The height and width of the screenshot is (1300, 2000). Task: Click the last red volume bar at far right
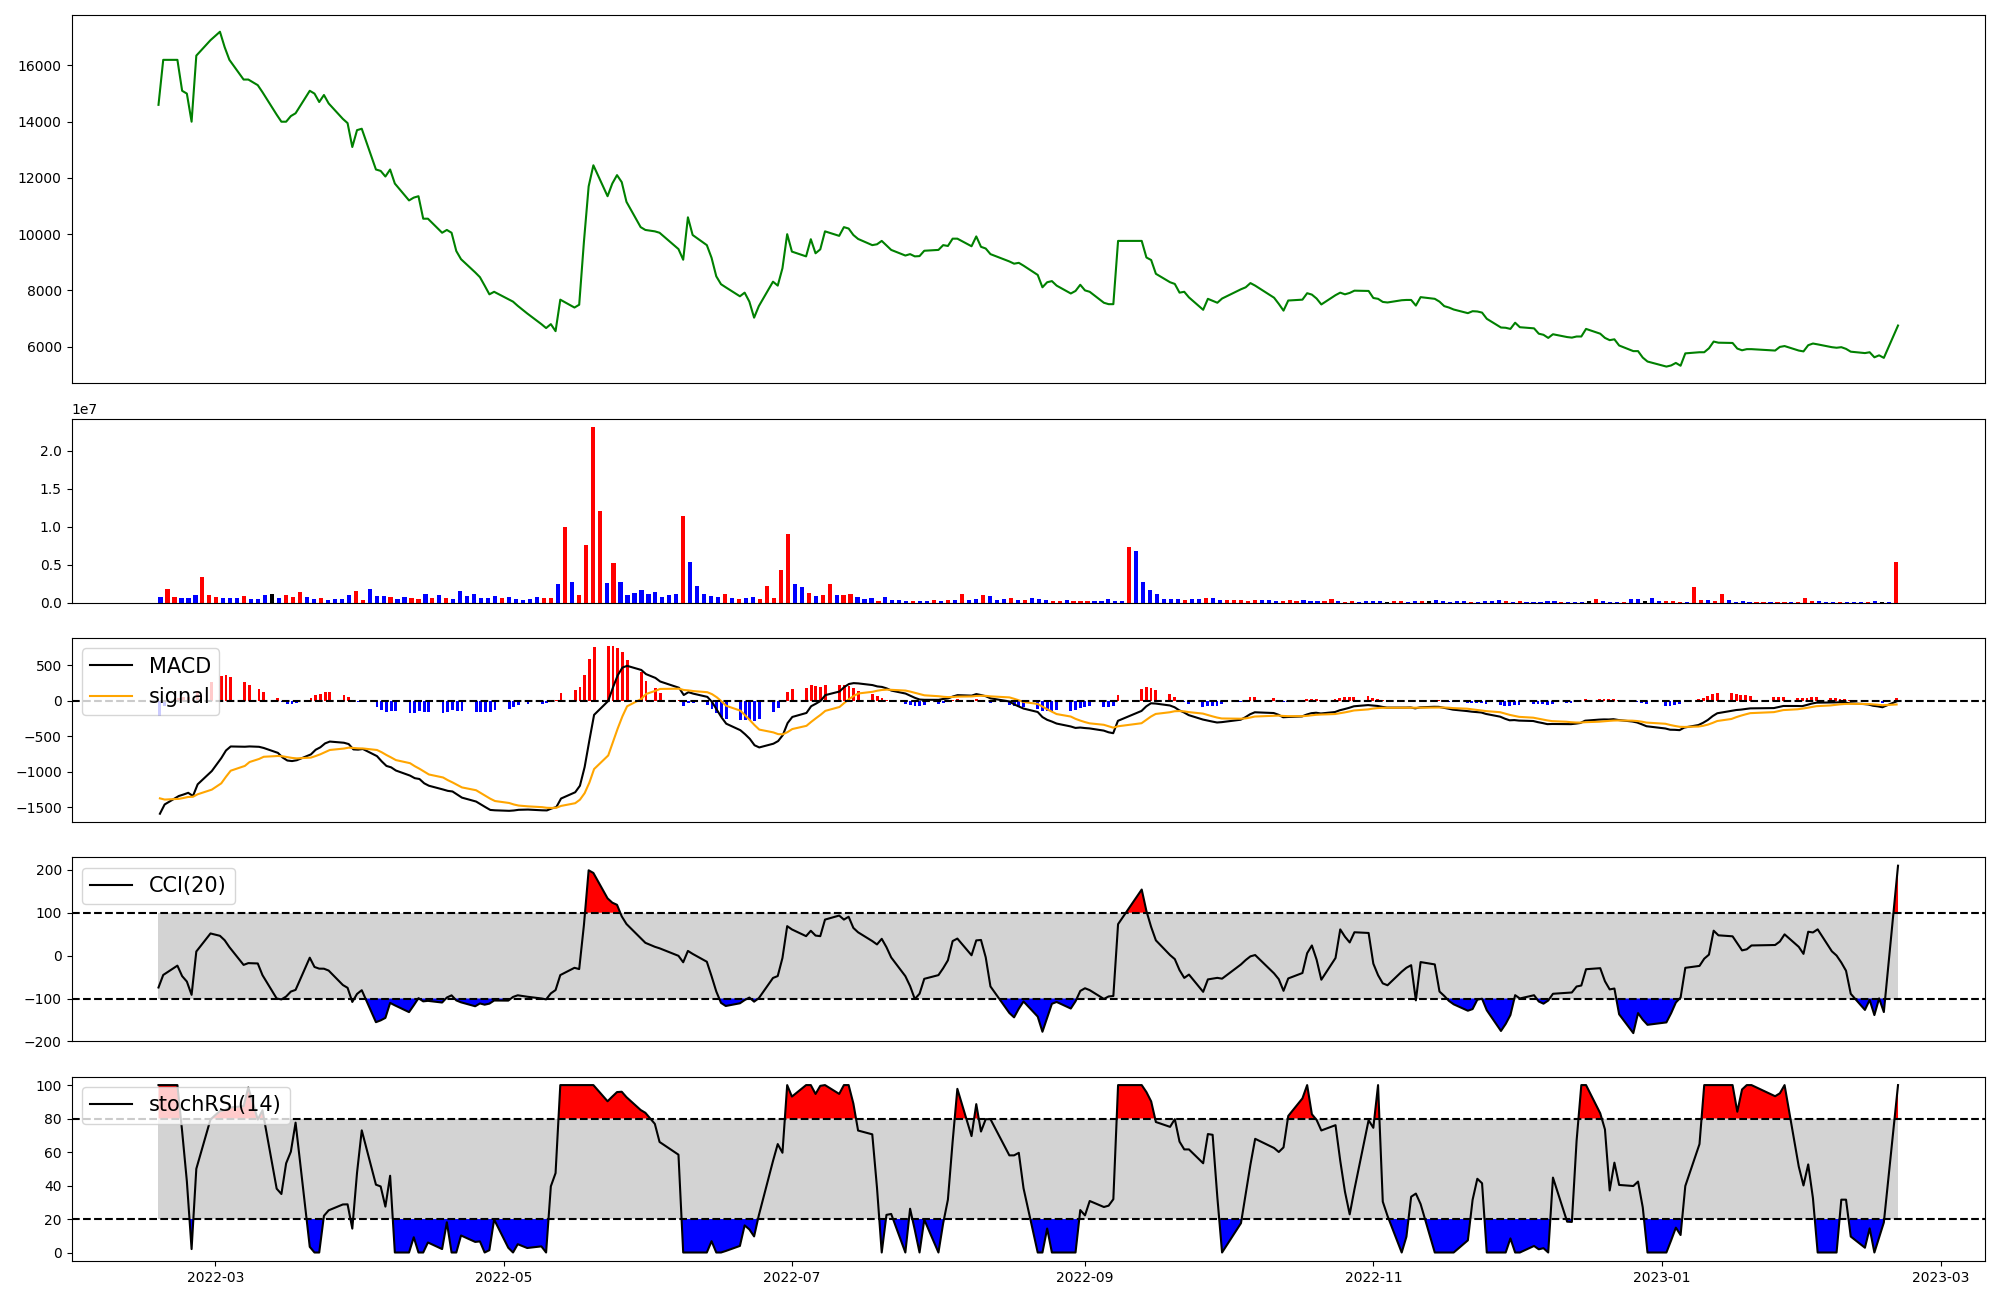coord(1895,583)
